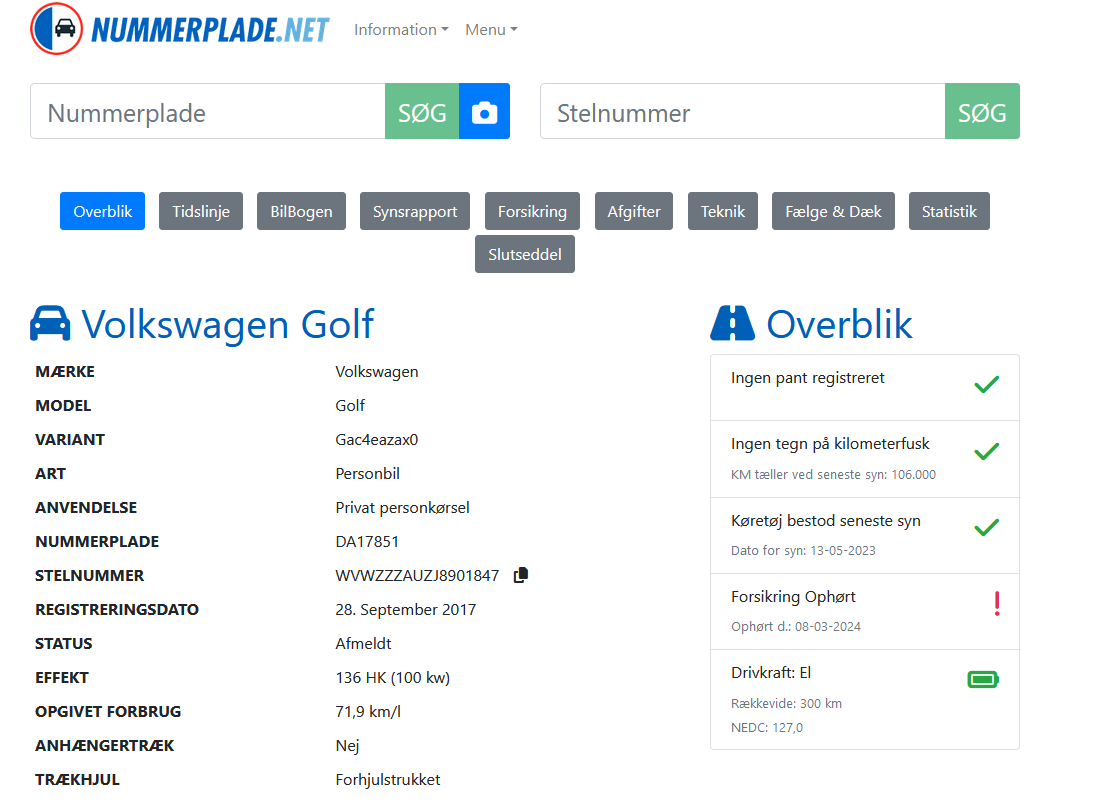The width and height of the screenshot is (1101, 809).
Task: Click Dato for syn: 13-05-2023
Action: coord(803,551)
